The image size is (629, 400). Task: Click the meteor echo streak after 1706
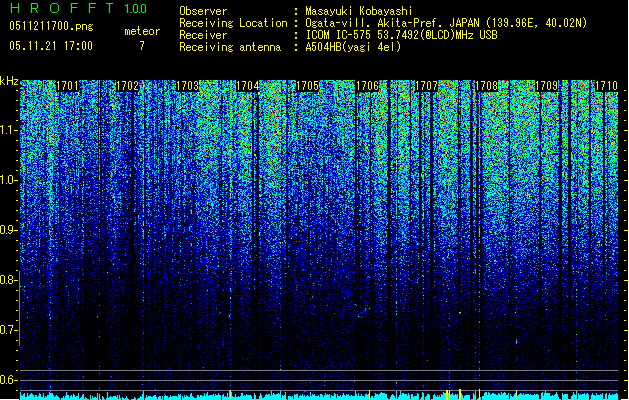pyautogui.click(x=363, y=311)
